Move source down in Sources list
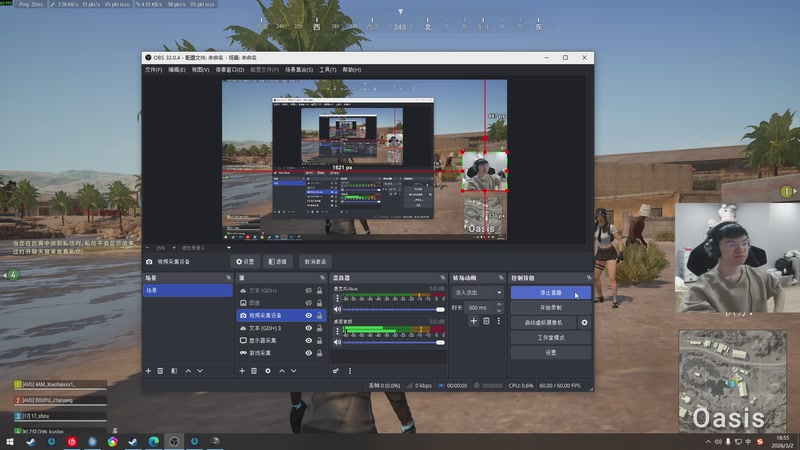This screenshot has height=450, width=800. (294, 371)
